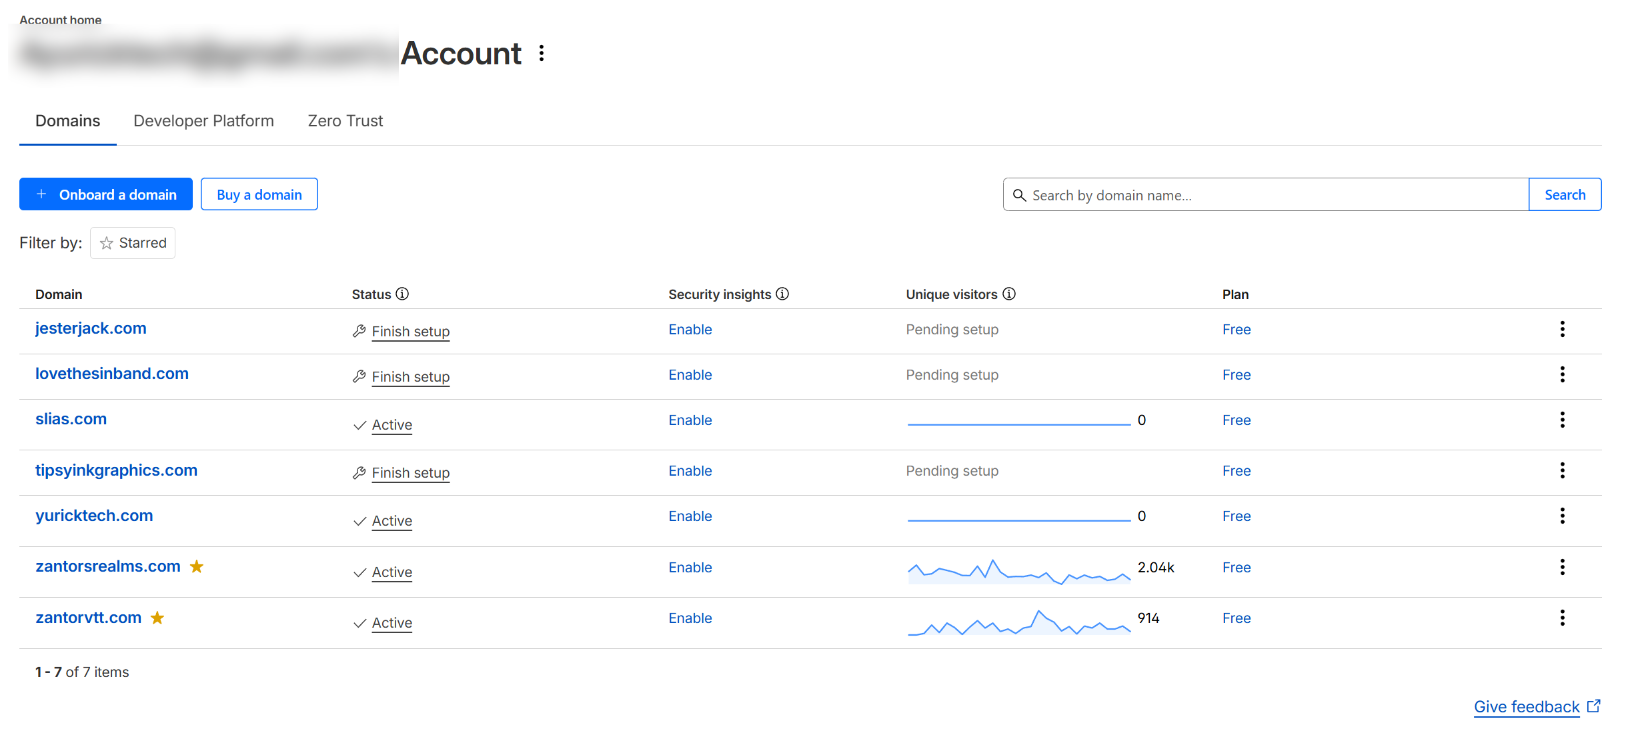The image size is (1640, 756).
Task: Switch to the Developer Platform tab
Action: (204, 121)
